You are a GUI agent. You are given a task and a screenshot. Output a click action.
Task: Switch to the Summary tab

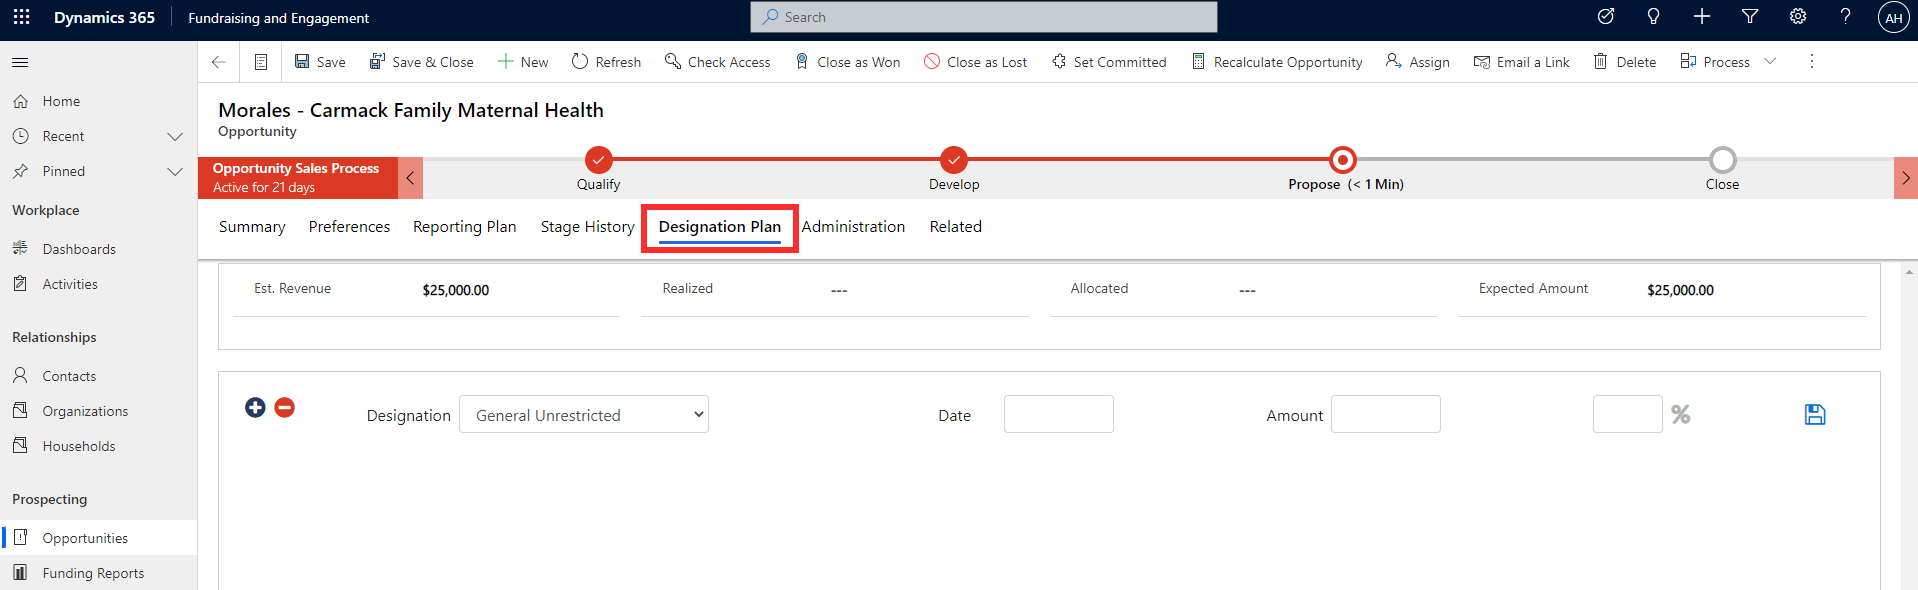252,227
